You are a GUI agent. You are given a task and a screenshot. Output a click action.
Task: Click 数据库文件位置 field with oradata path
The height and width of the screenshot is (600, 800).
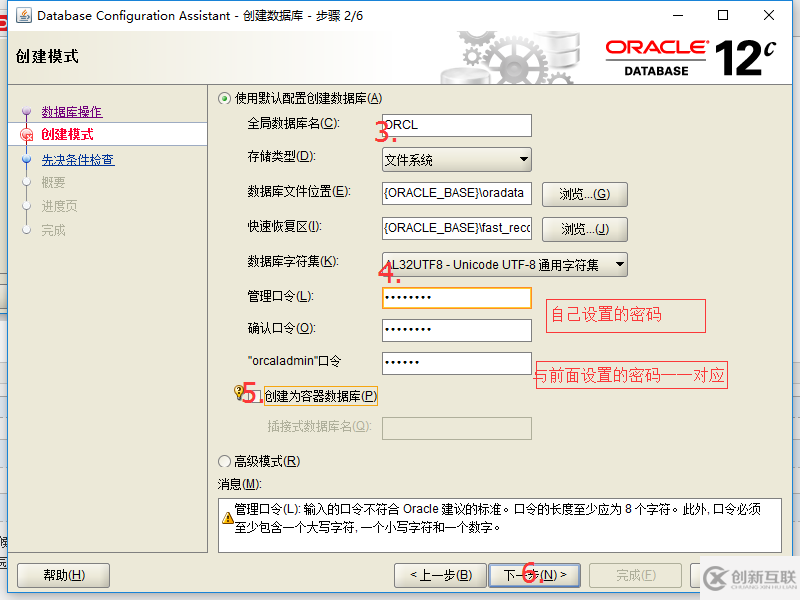pos(457,193)
